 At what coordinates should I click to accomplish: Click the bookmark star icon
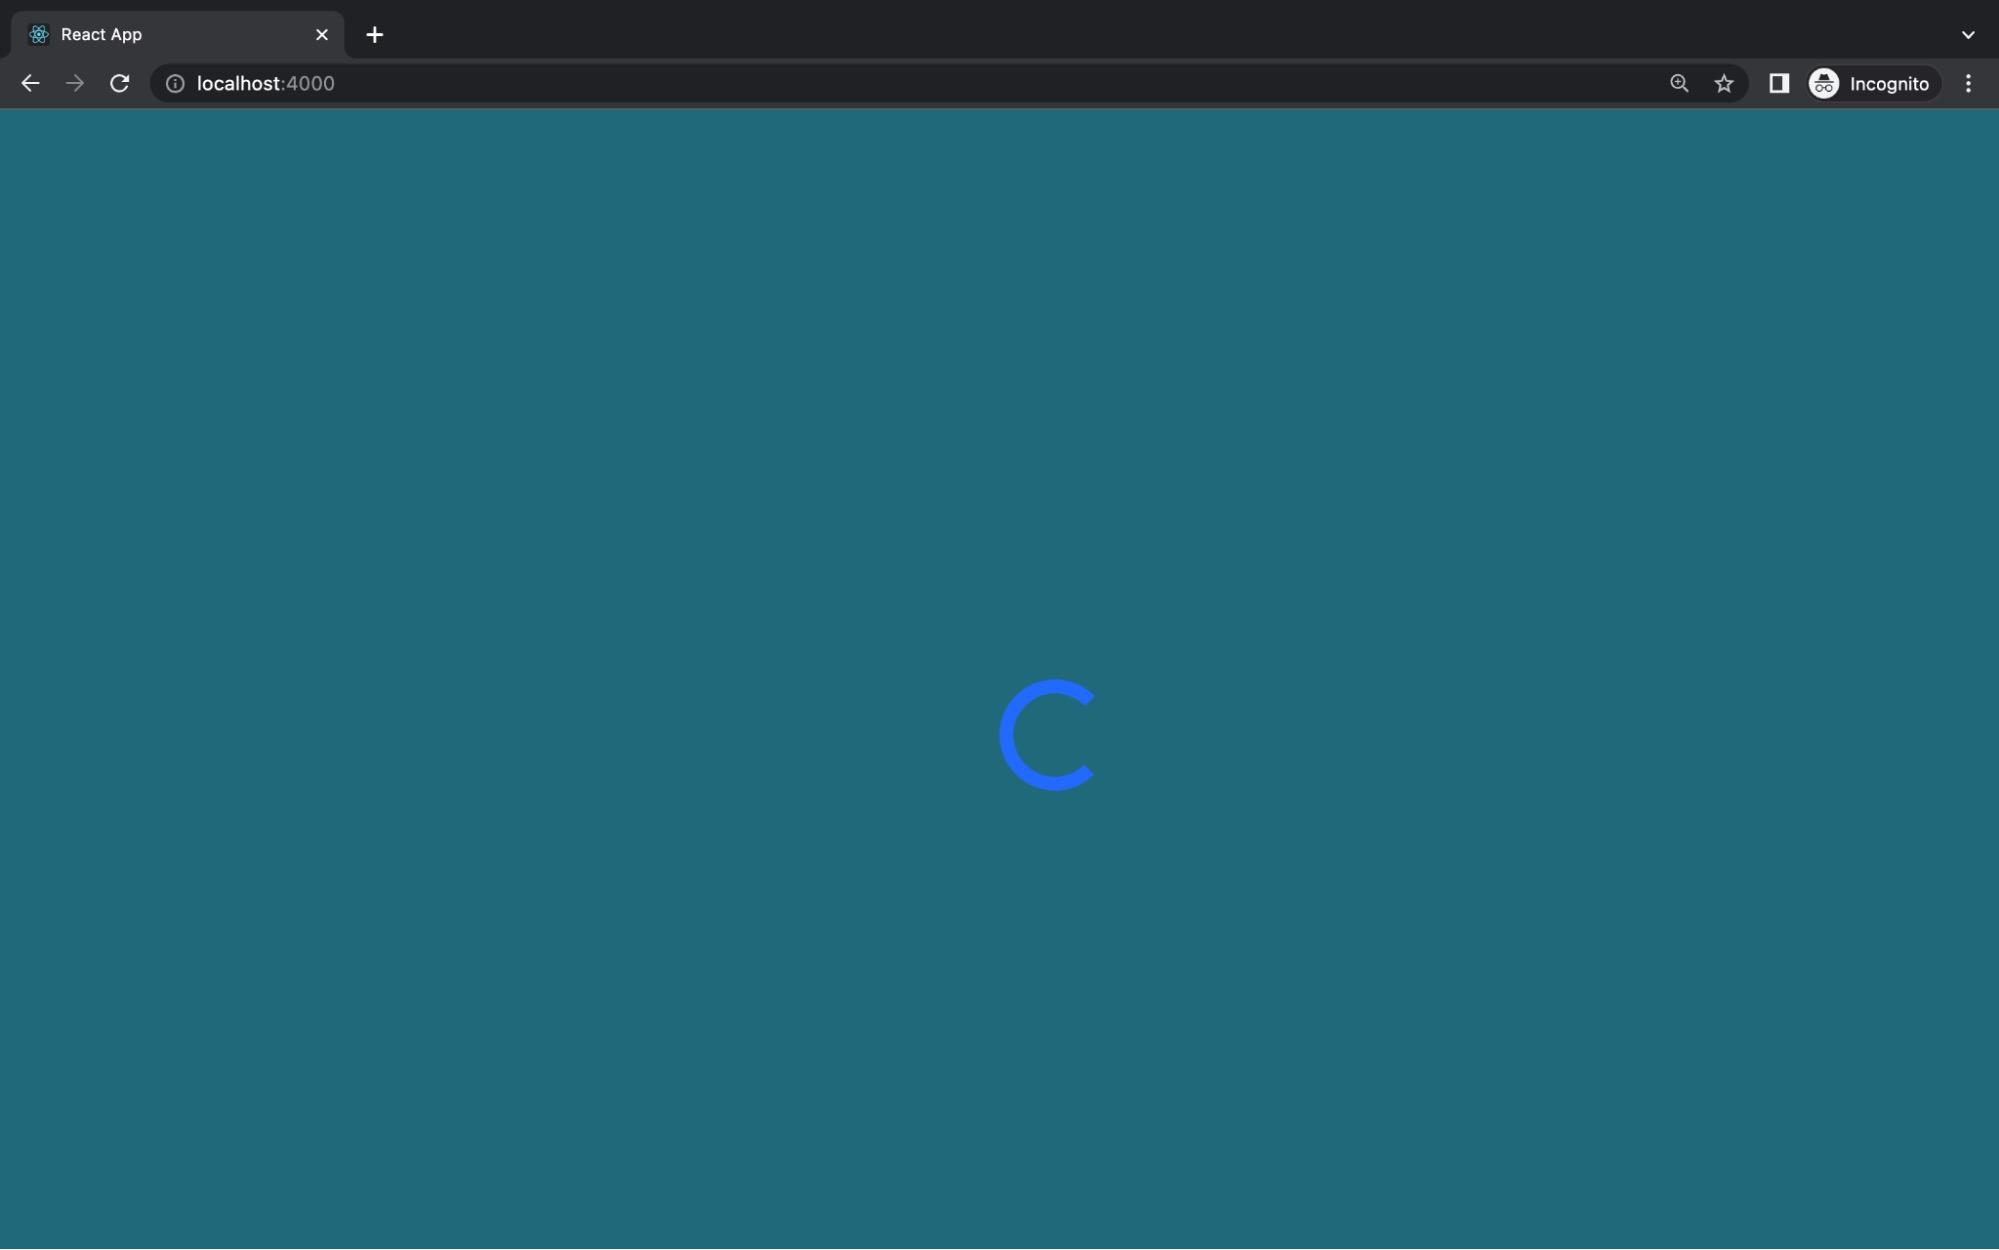[x=1724, y=82]
